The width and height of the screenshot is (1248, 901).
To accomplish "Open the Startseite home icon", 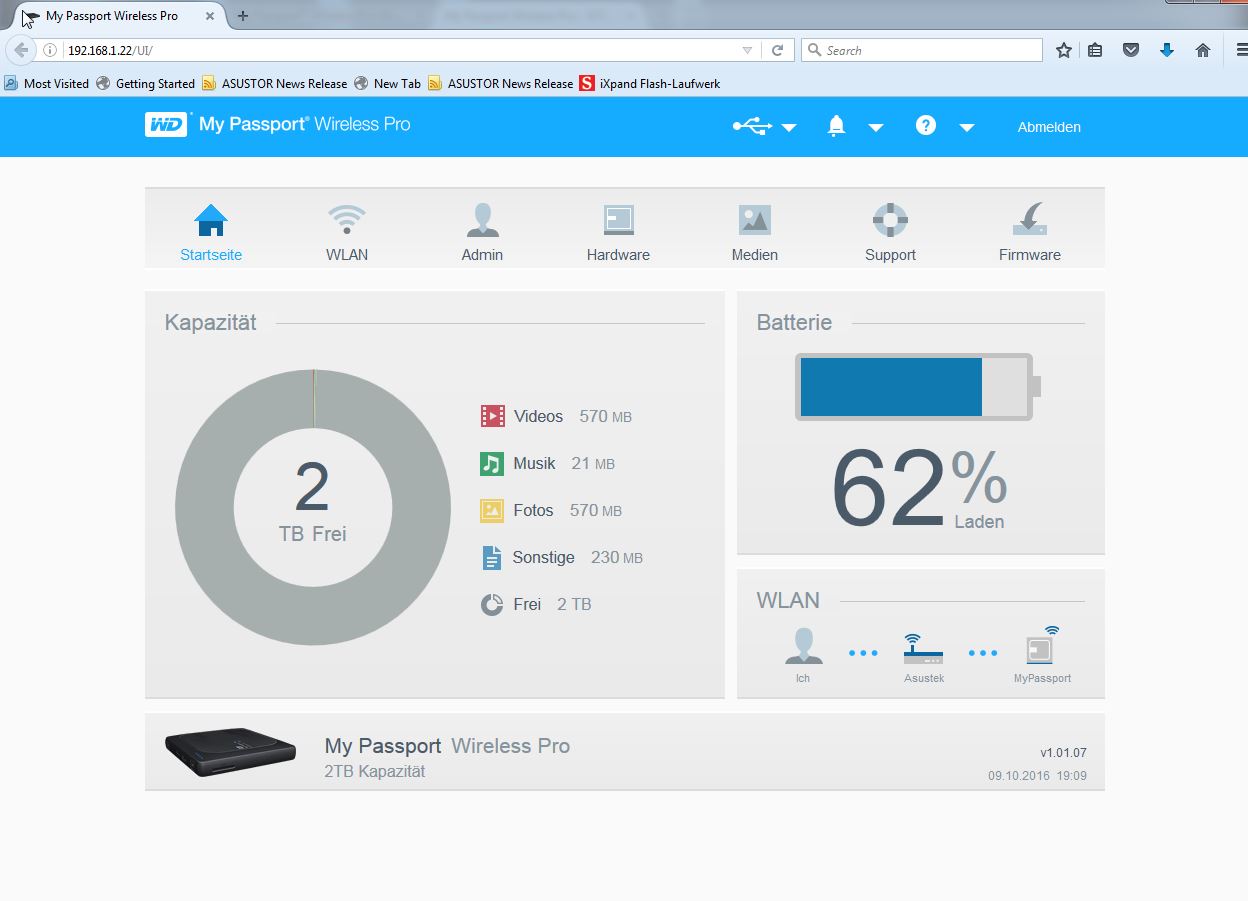I will point(211,220).
